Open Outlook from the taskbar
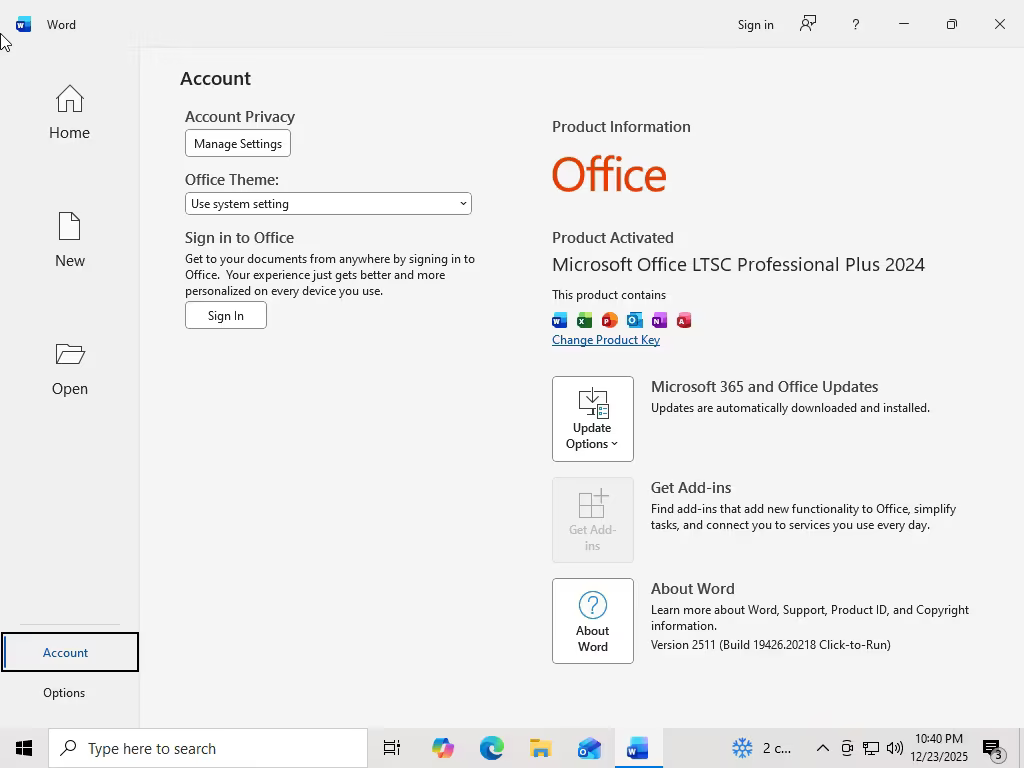Image resolution: width=1024 pixels, height=768 pixels. [x=589, y=748]
